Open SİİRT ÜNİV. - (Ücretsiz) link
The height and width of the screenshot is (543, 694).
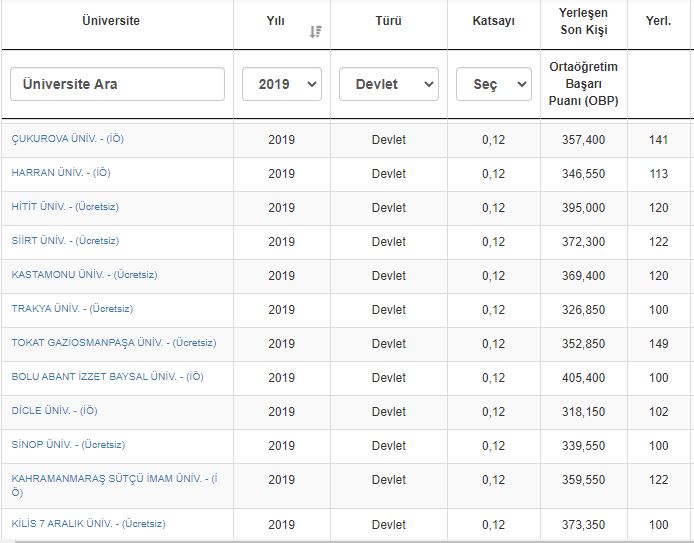tap(65, 241)
